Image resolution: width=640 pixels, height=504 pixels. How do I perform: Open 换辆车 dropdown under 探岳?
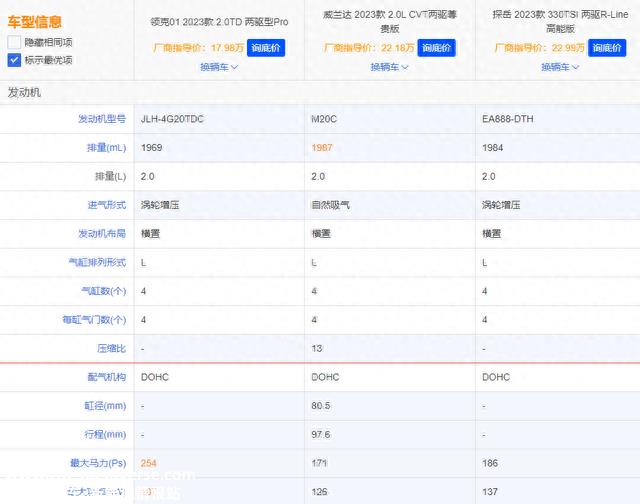point(560,67)
